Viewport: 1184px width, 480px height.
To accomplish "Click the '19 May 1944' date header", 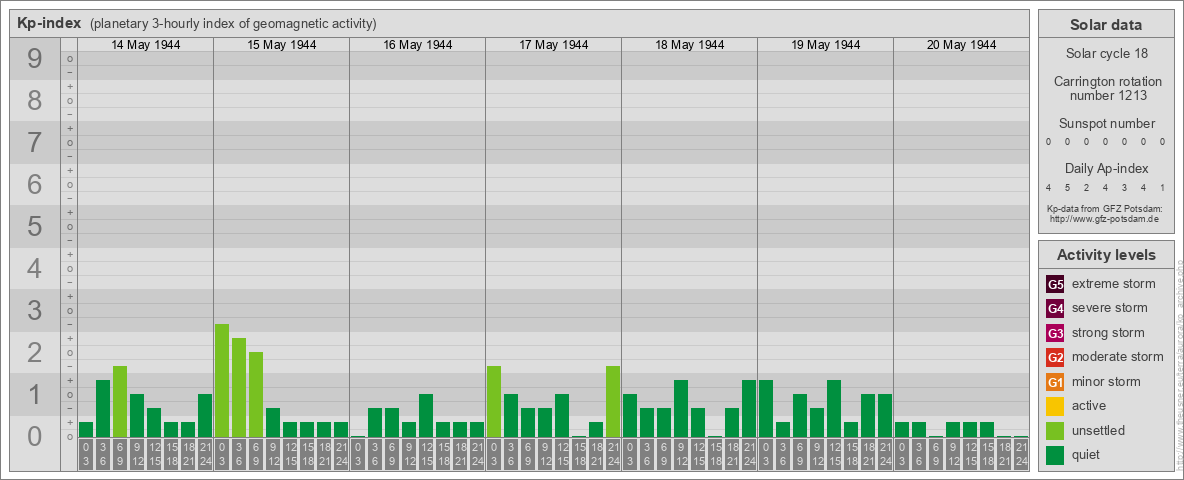I will [825, 45].
